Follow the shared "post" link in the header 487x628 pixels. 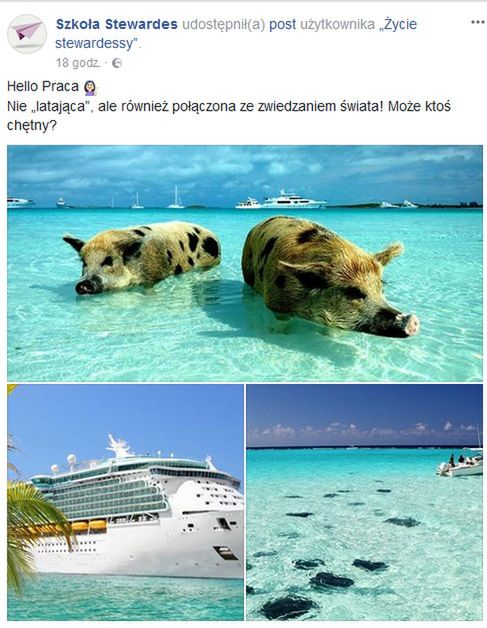click(282, 25)
